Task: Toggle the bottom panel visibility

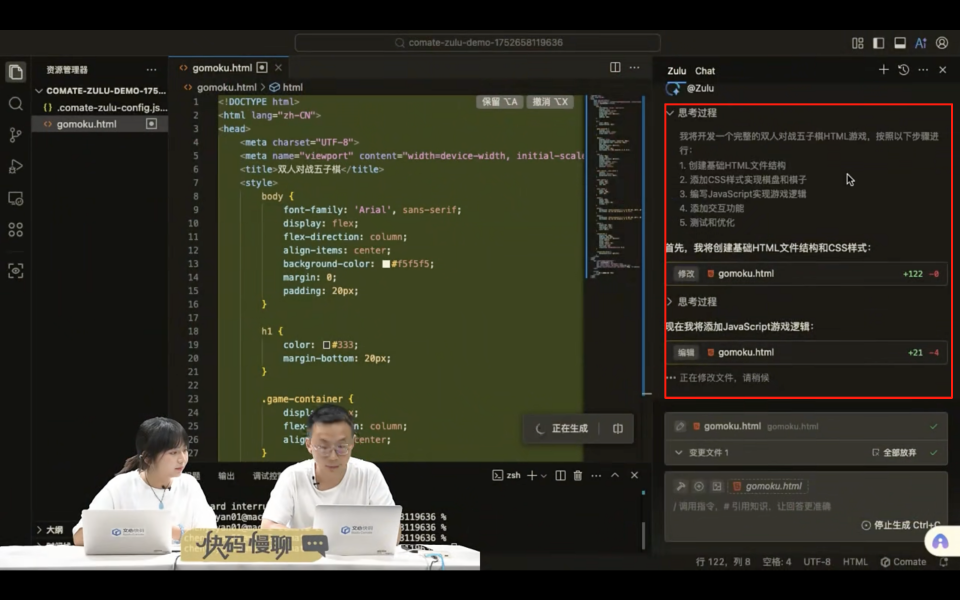Action: click(x=900, y=43)
